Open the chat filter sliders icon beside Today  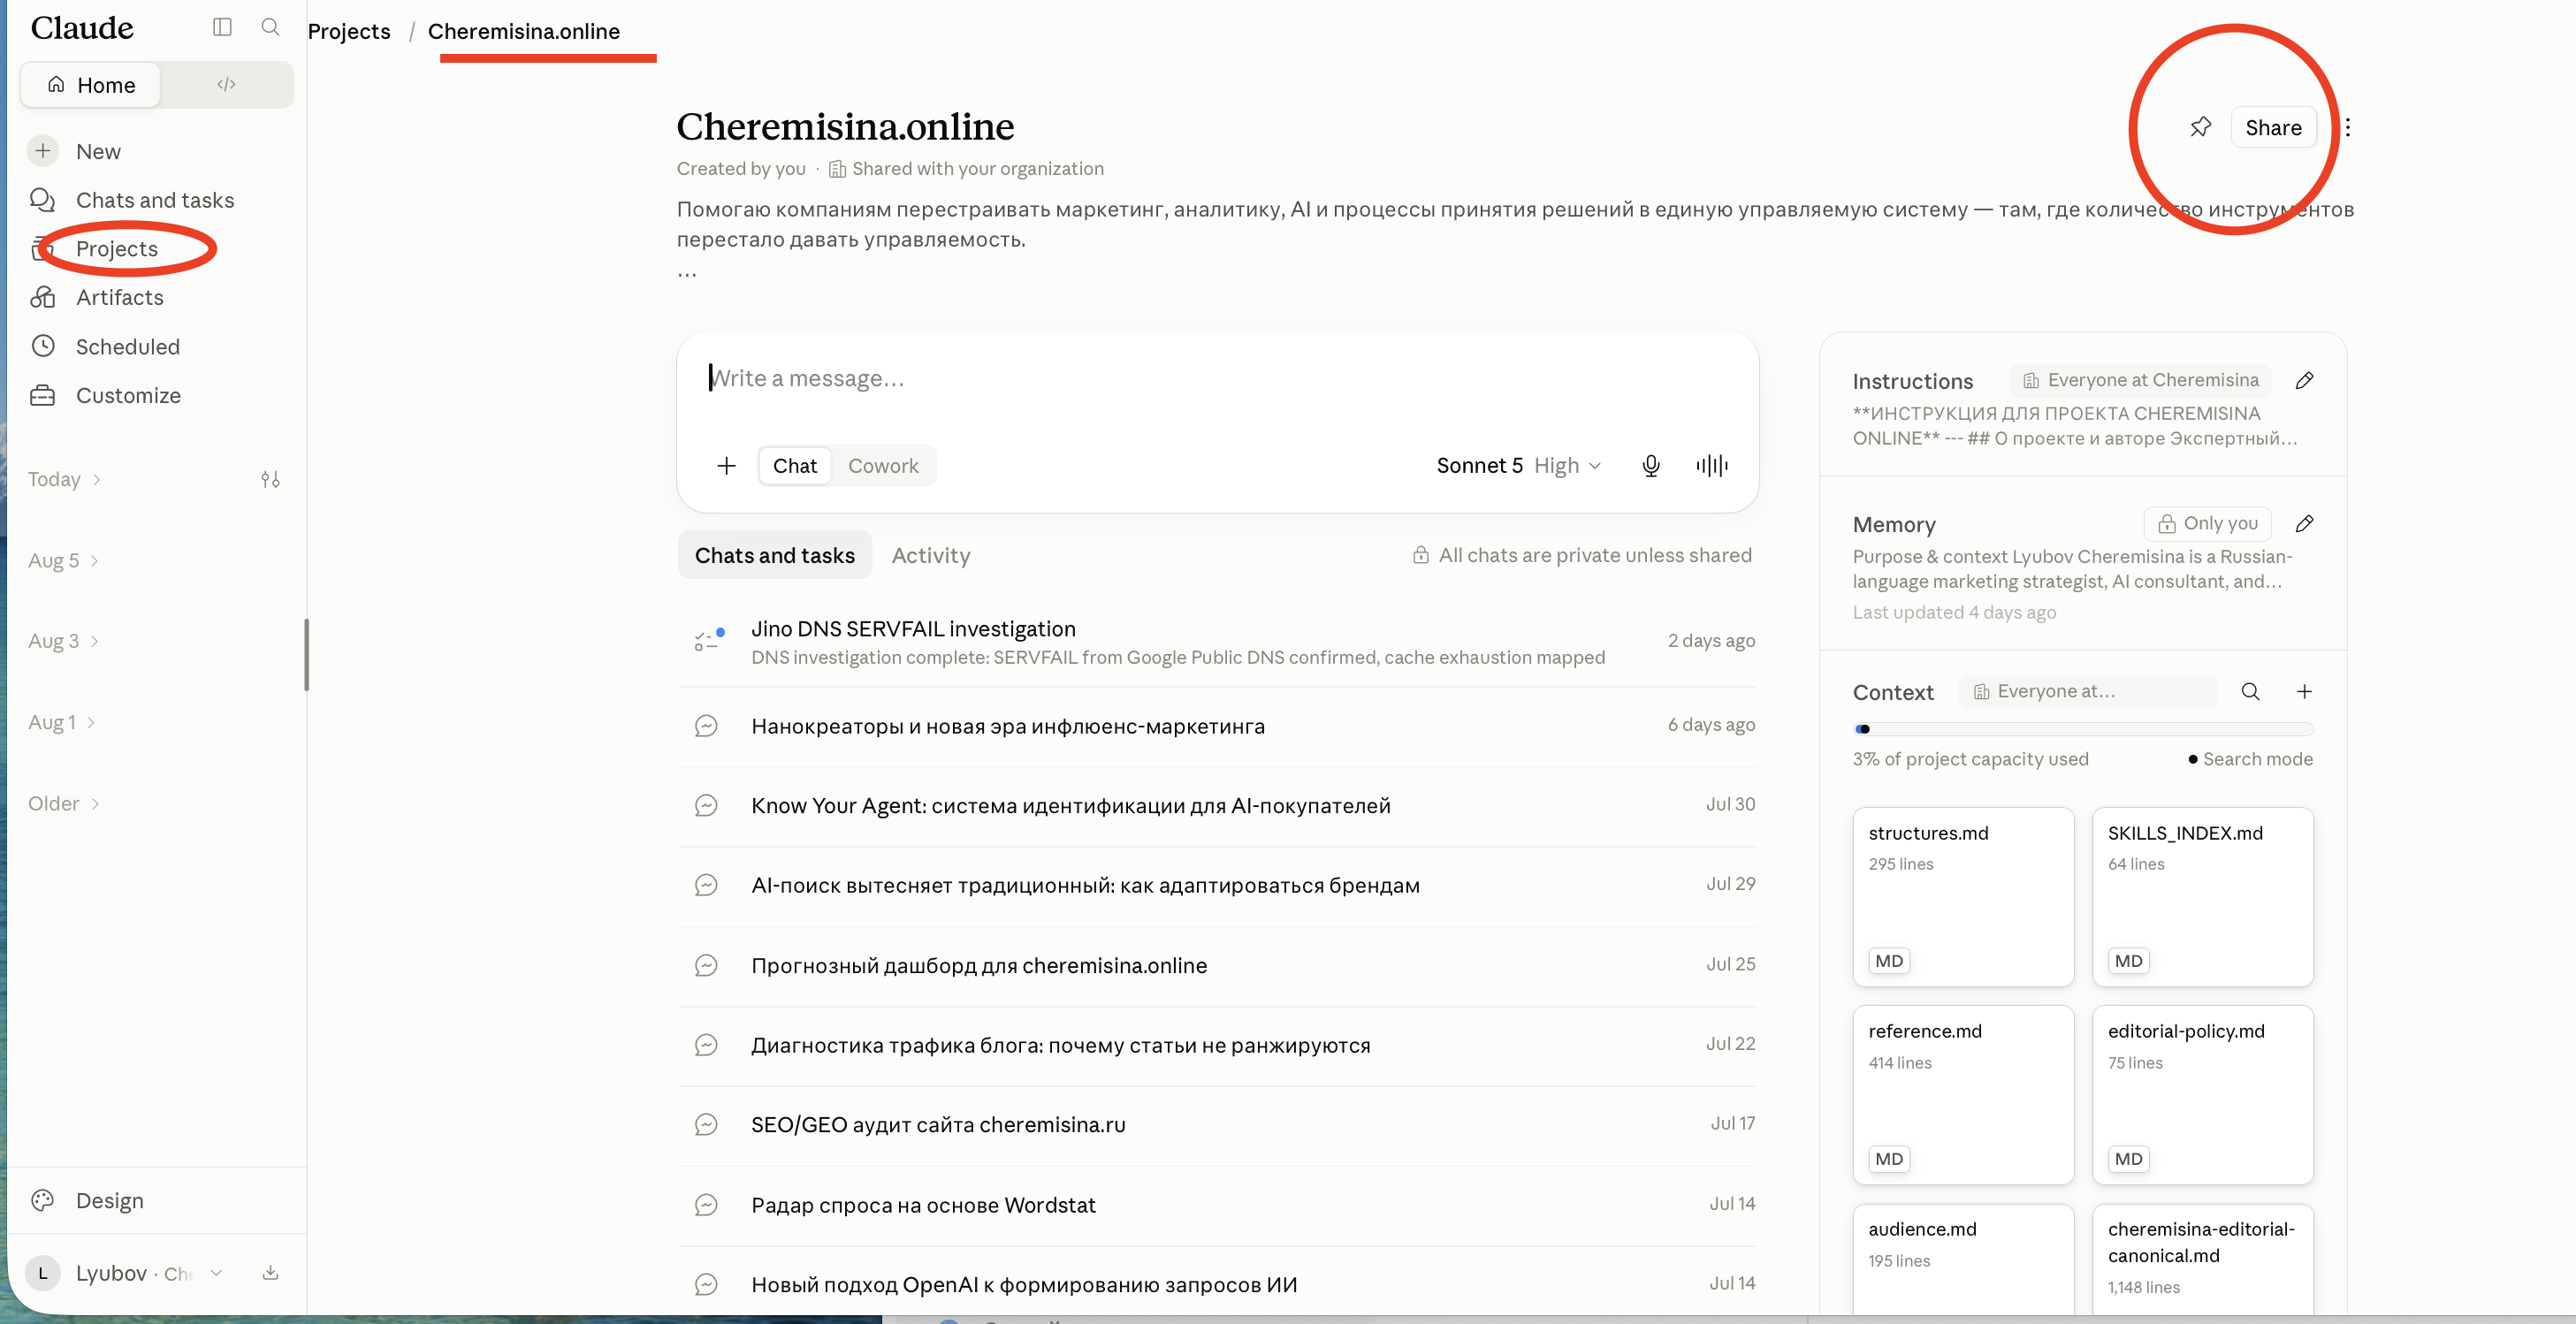click(270, 480)
